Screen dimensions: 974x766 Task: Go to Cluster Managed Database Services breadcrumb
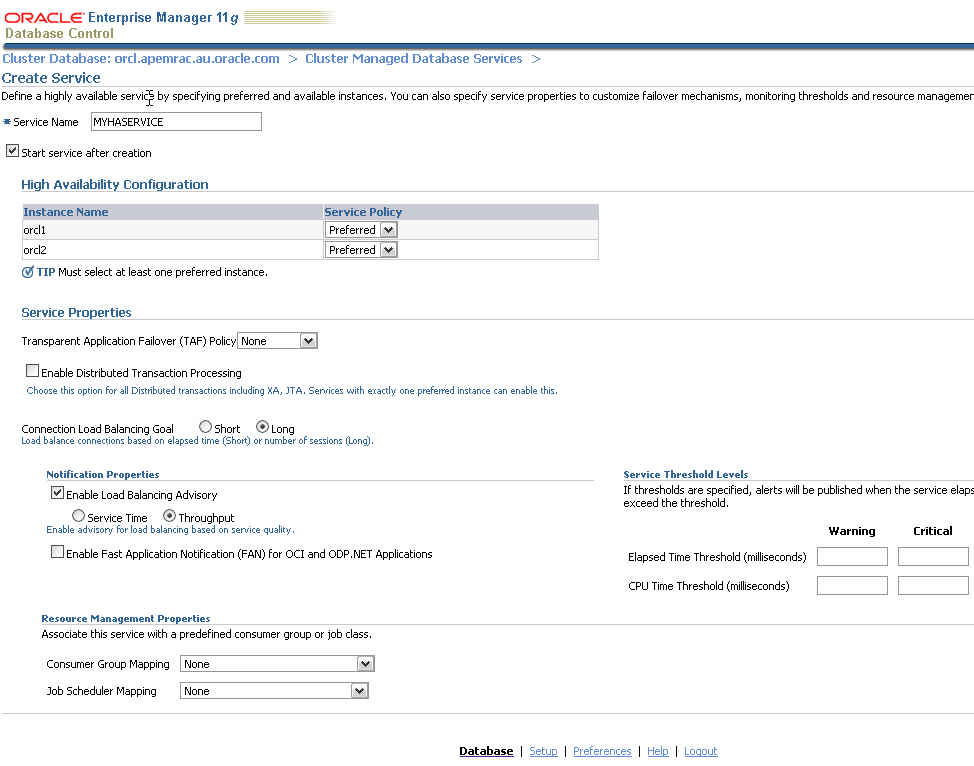pos(413,59)
